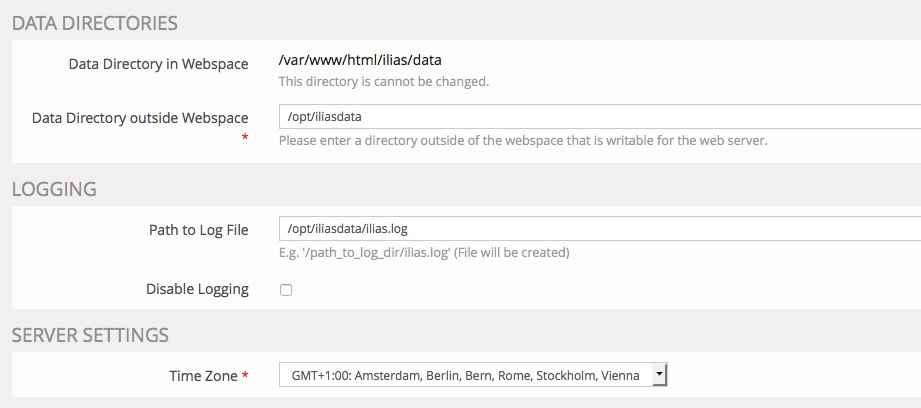Click the 'This directory is cannot be changed' hint
The height and width of the screenshot is (408, 921).
pos(383,81)
